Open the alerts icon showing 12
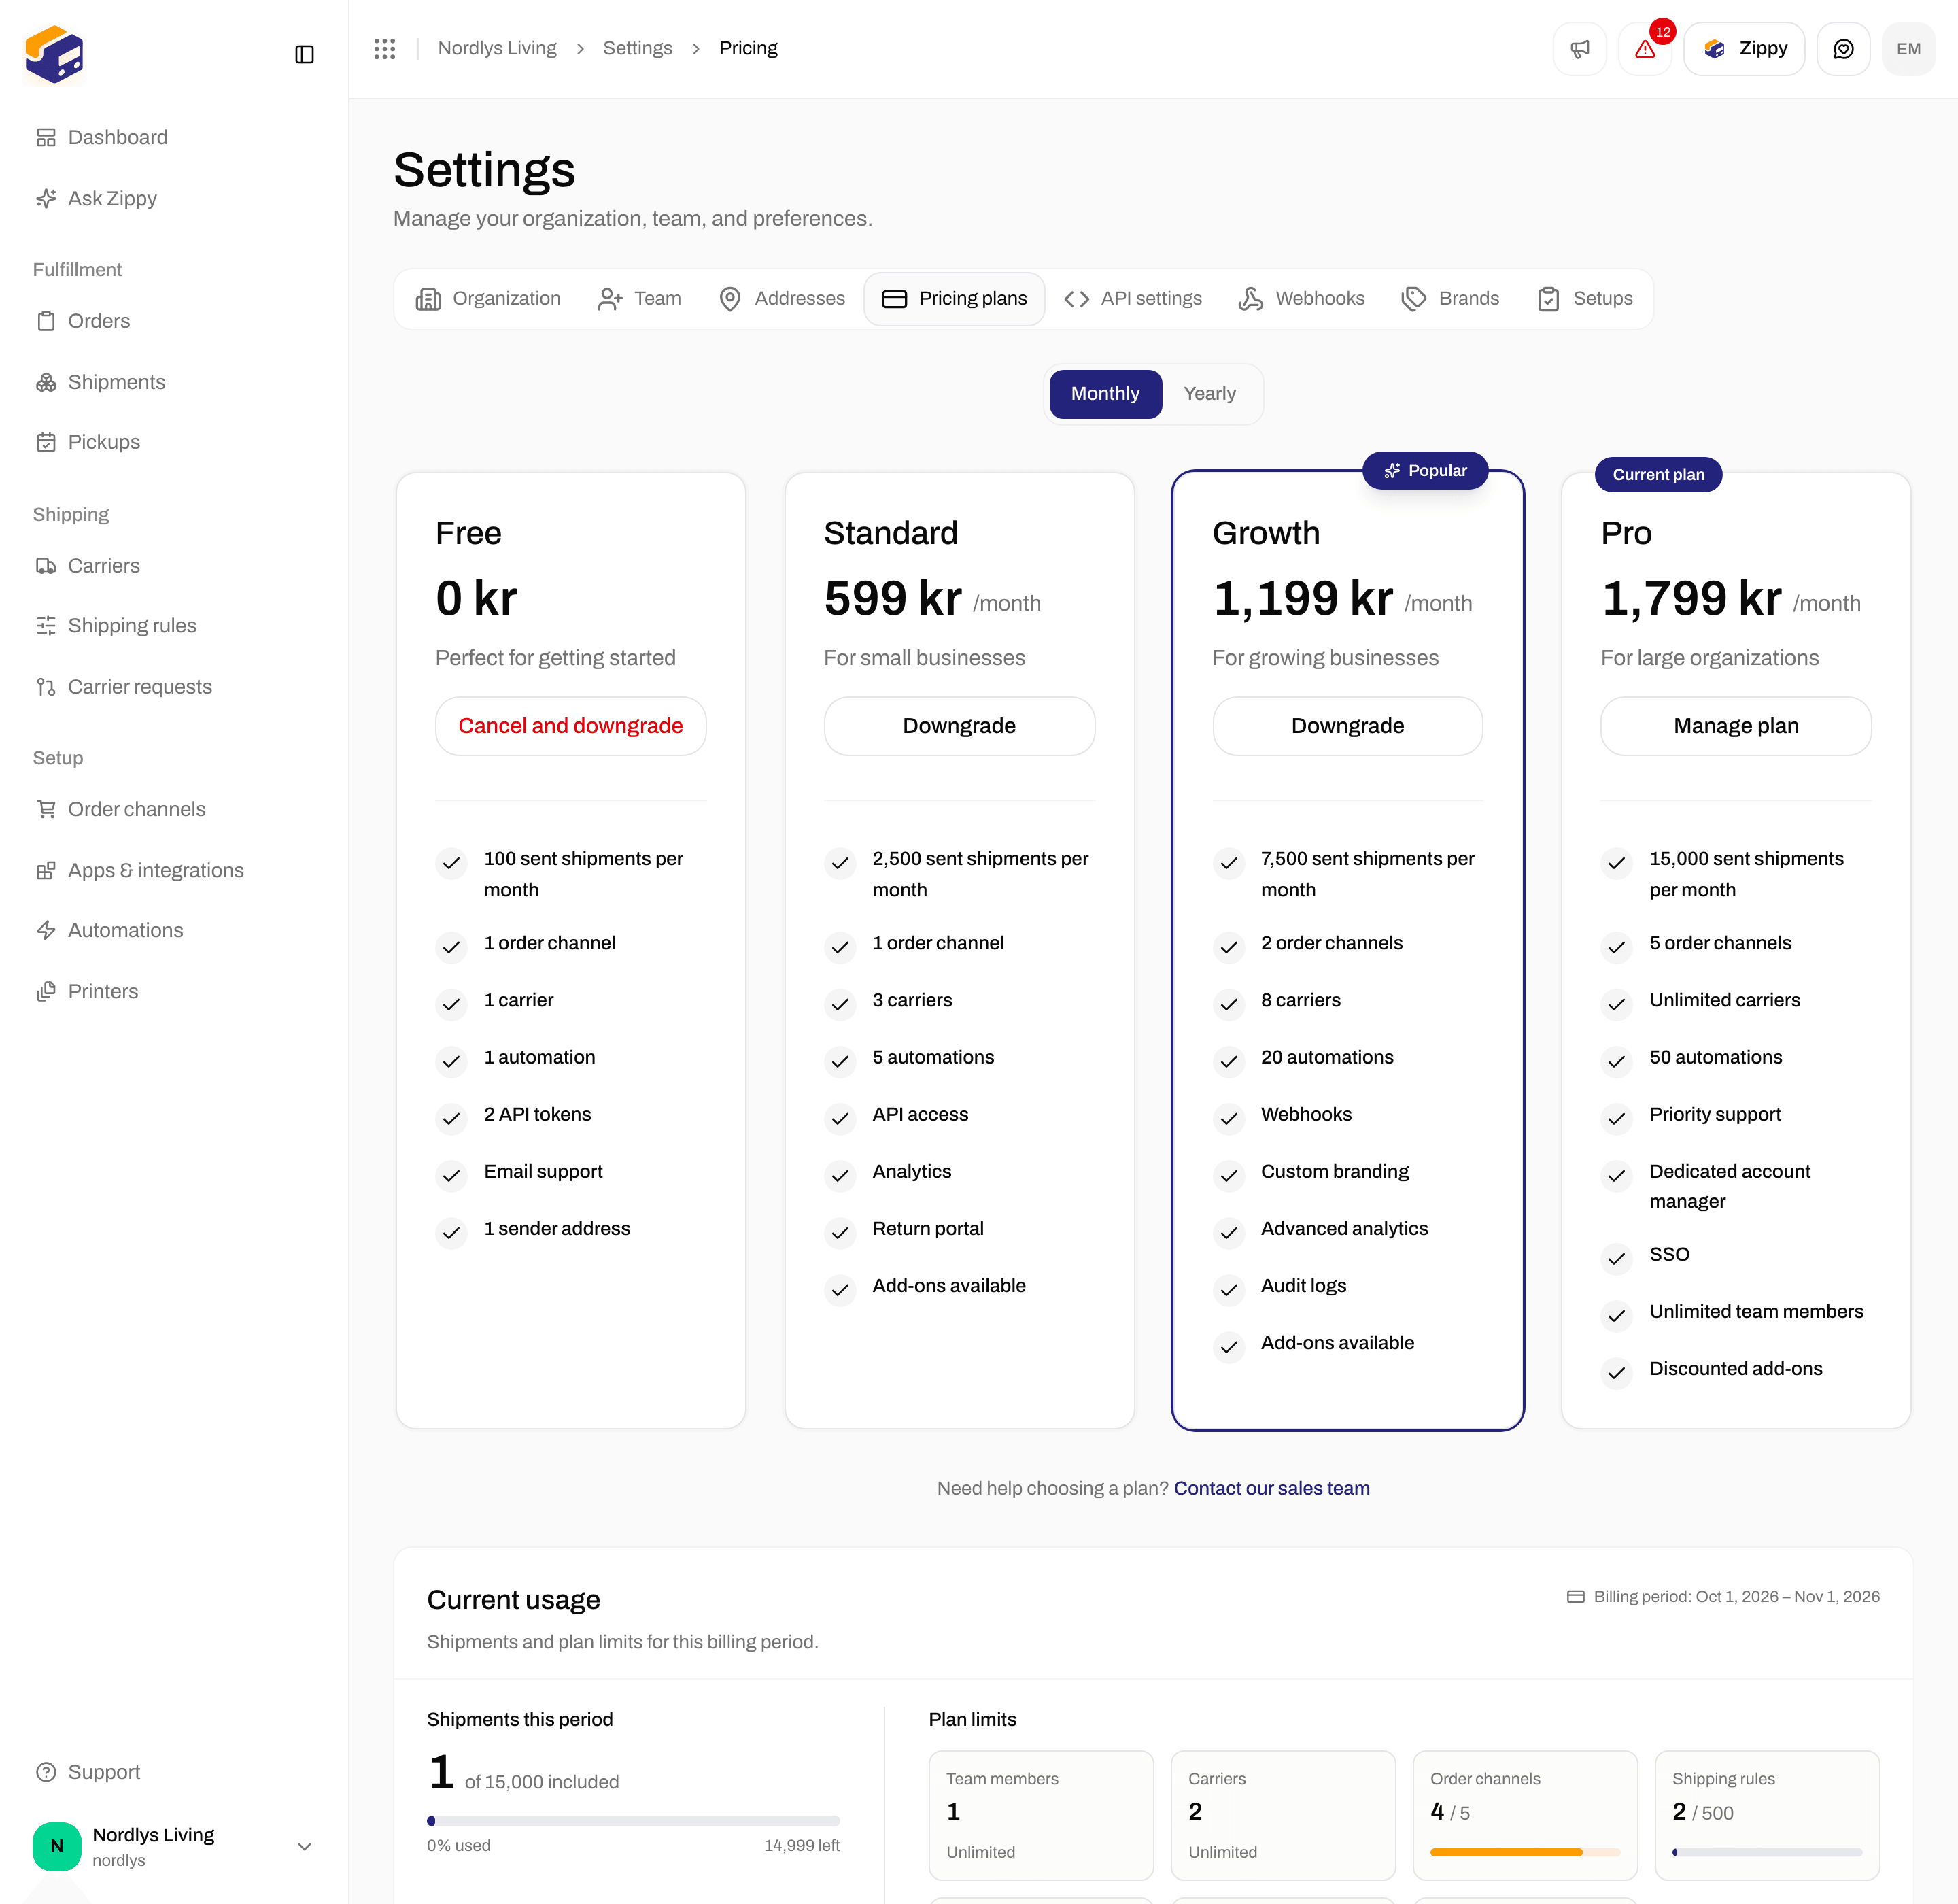The image size is (1958, 1904). coord(1645,49)
